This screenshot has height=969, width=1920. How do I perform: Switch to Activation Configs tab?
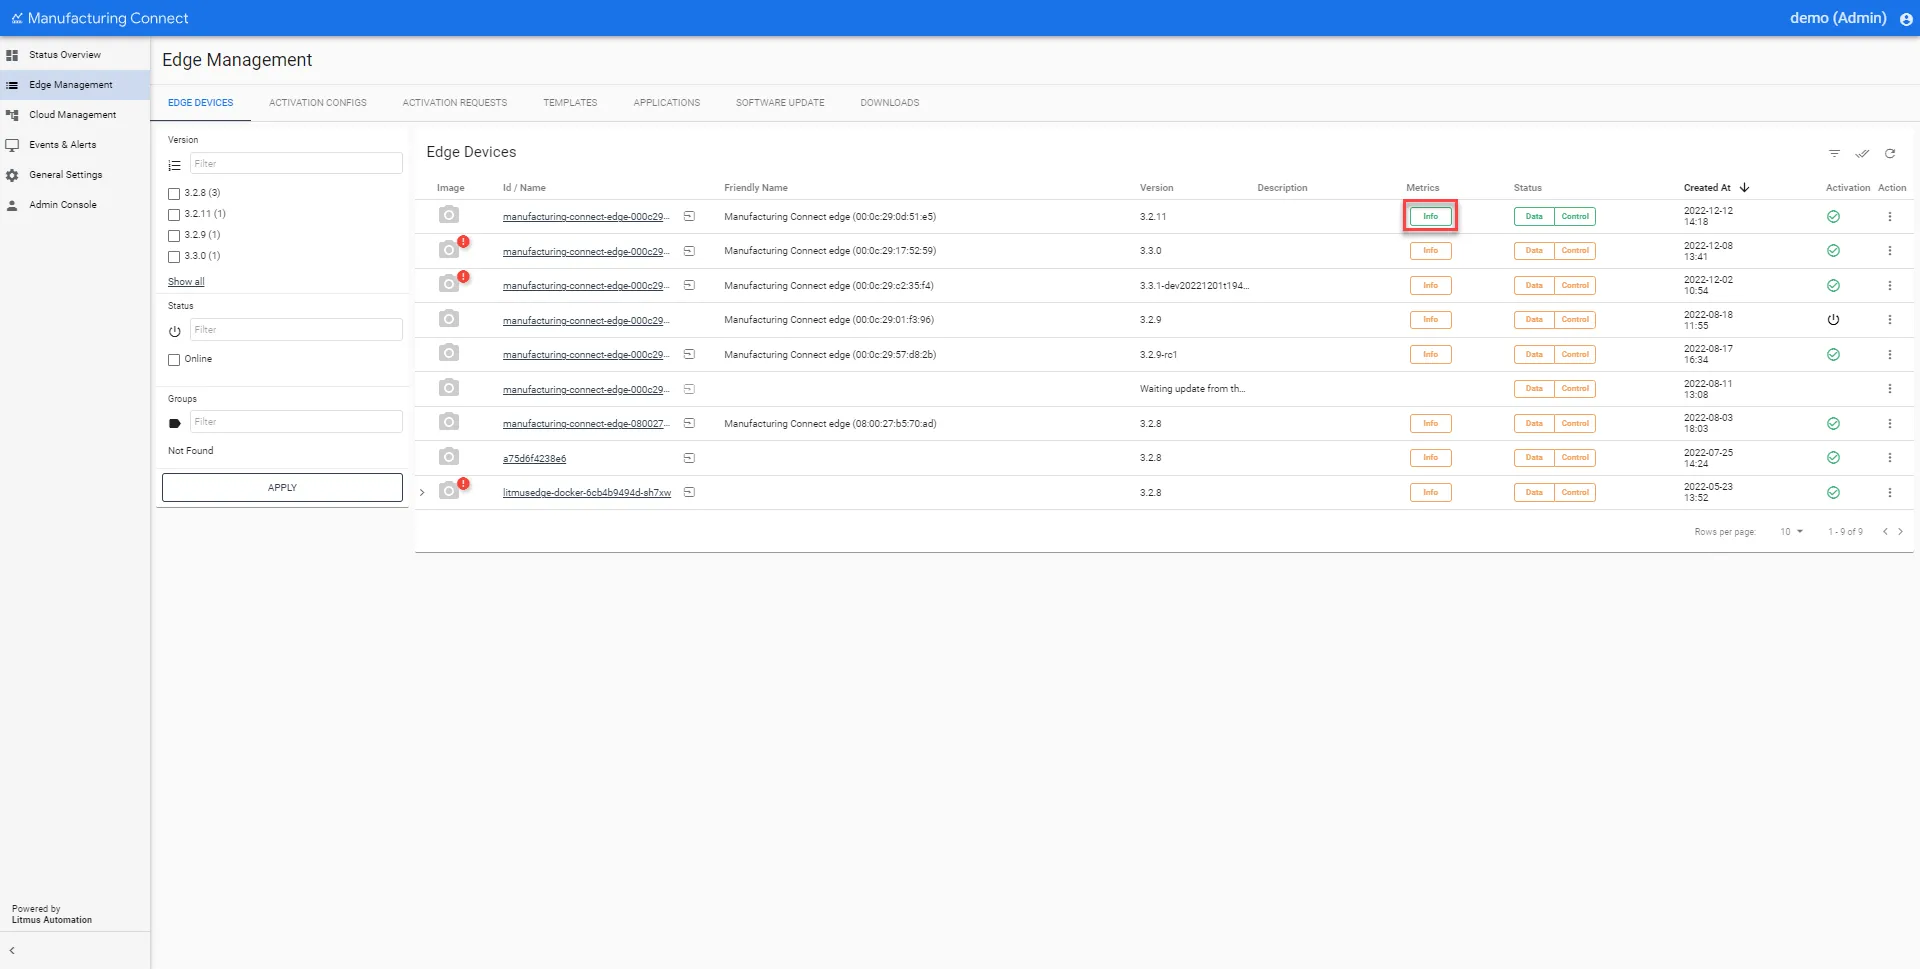point(318,103)
